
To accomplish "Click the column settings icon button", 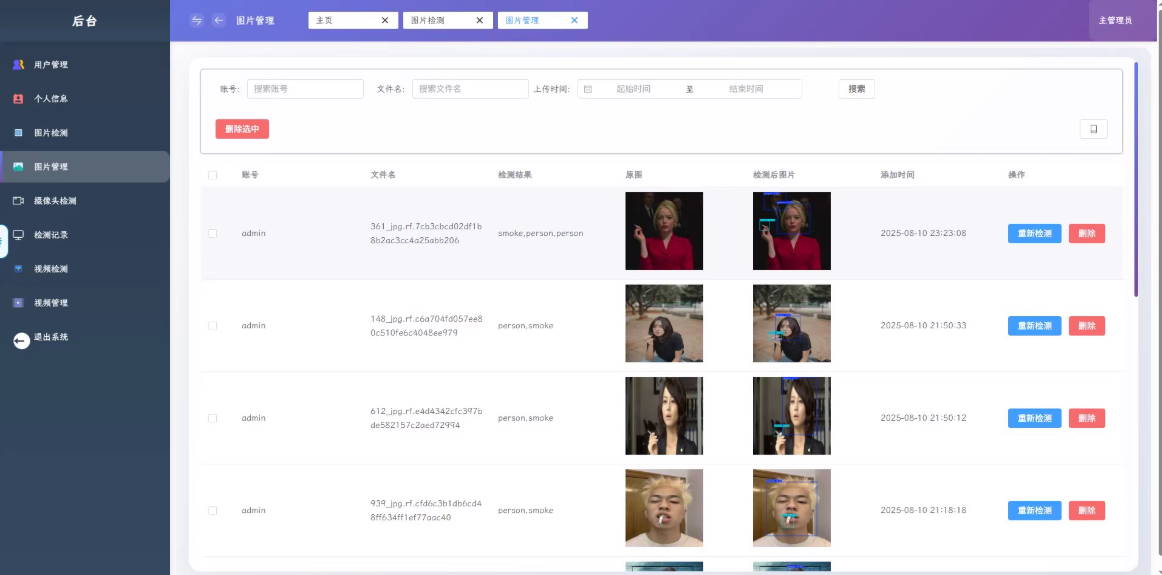I will point(1094,129).
